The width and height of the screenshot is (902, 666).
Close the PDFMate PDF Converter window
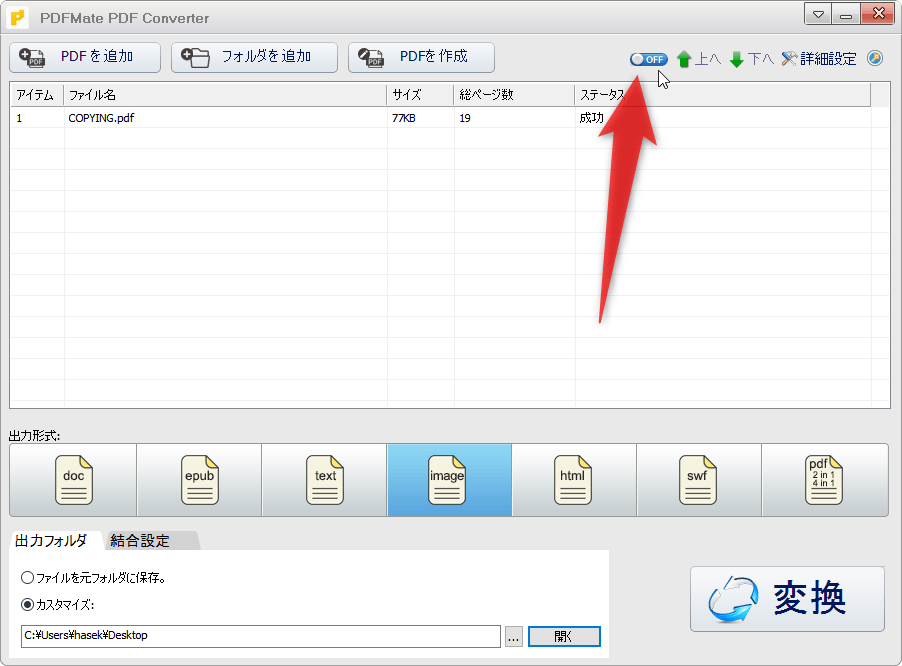click(x=878, y=14)
